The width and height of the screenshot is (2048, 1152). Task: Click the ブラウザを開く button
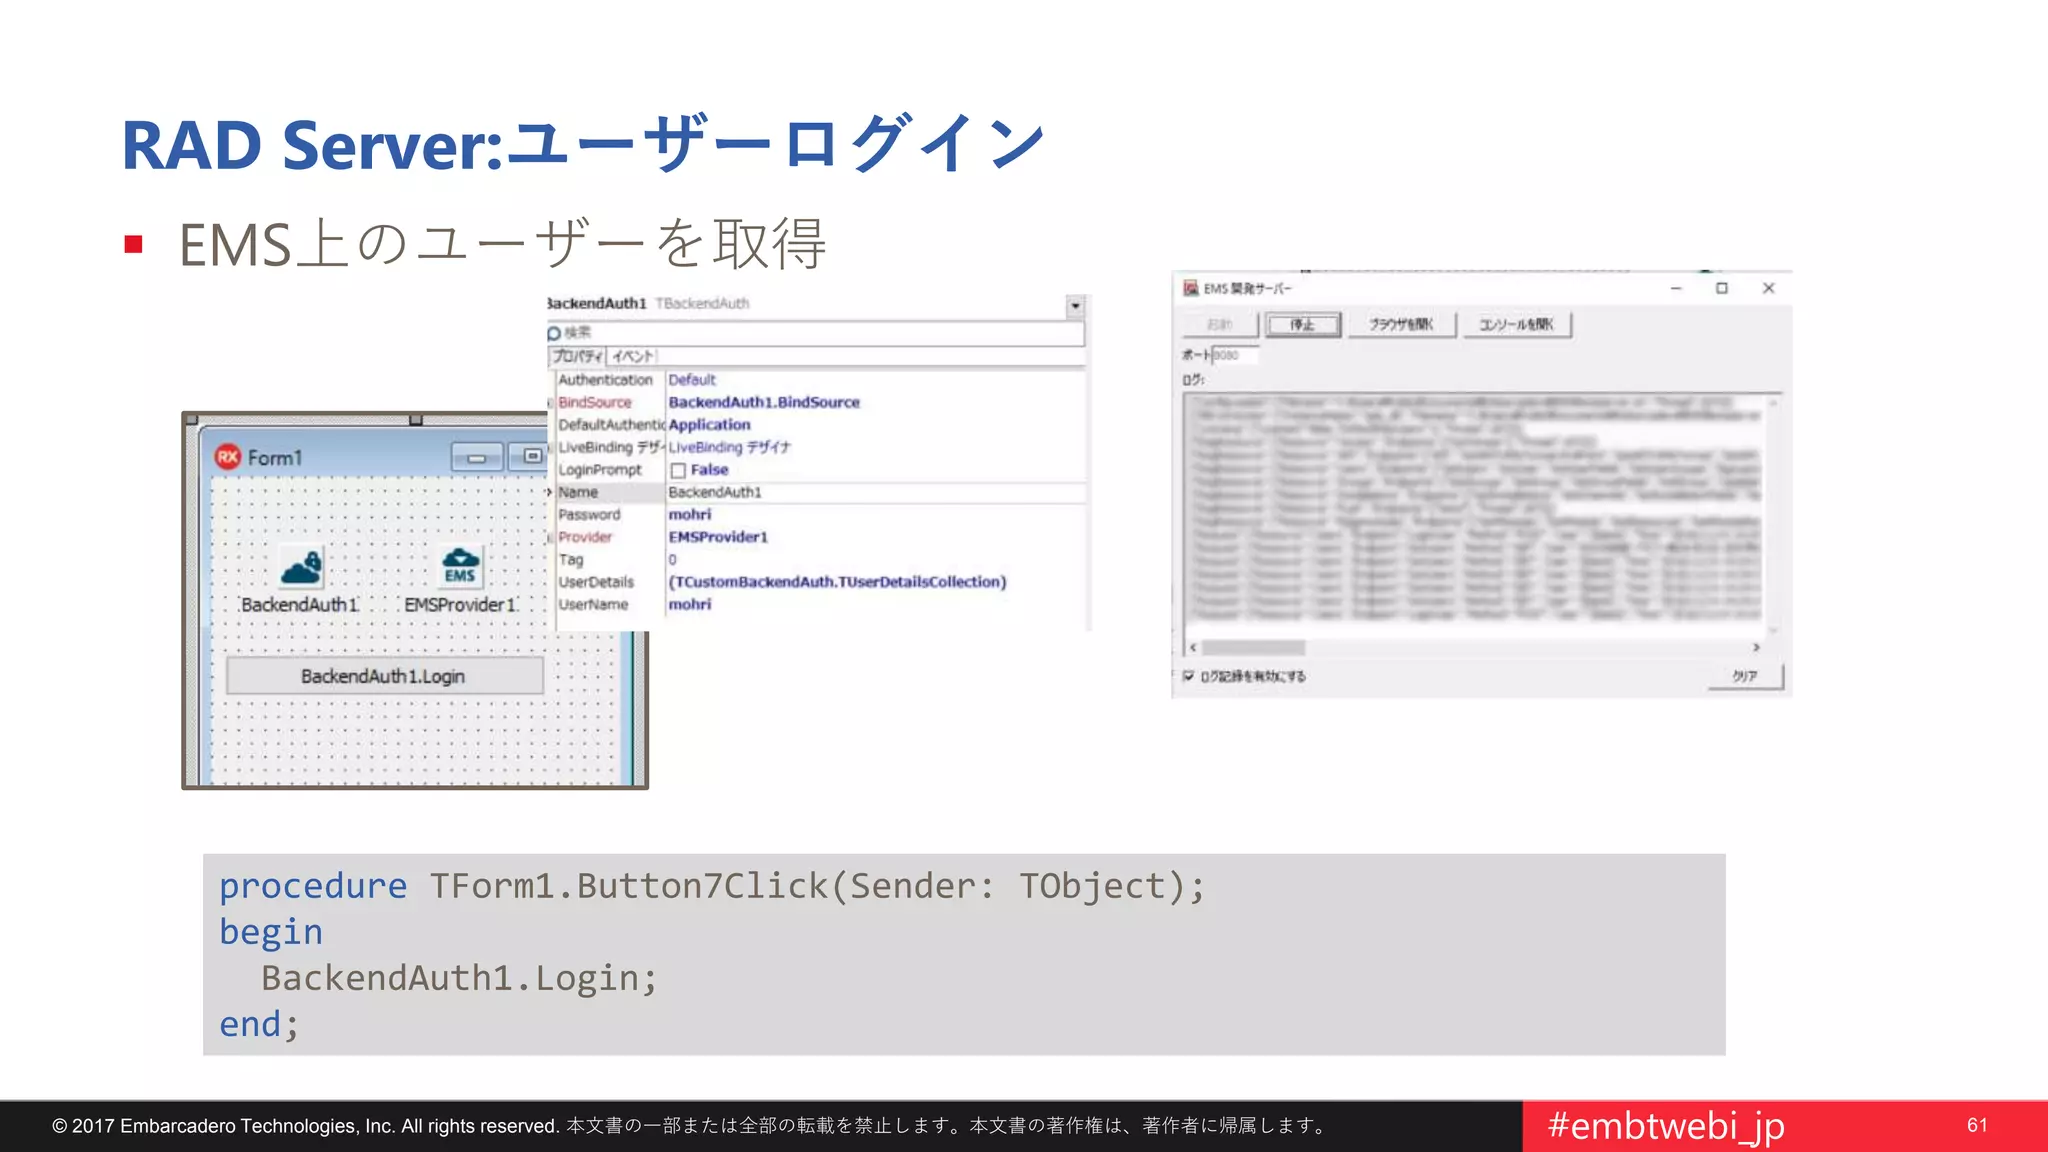pos(1401,325)
